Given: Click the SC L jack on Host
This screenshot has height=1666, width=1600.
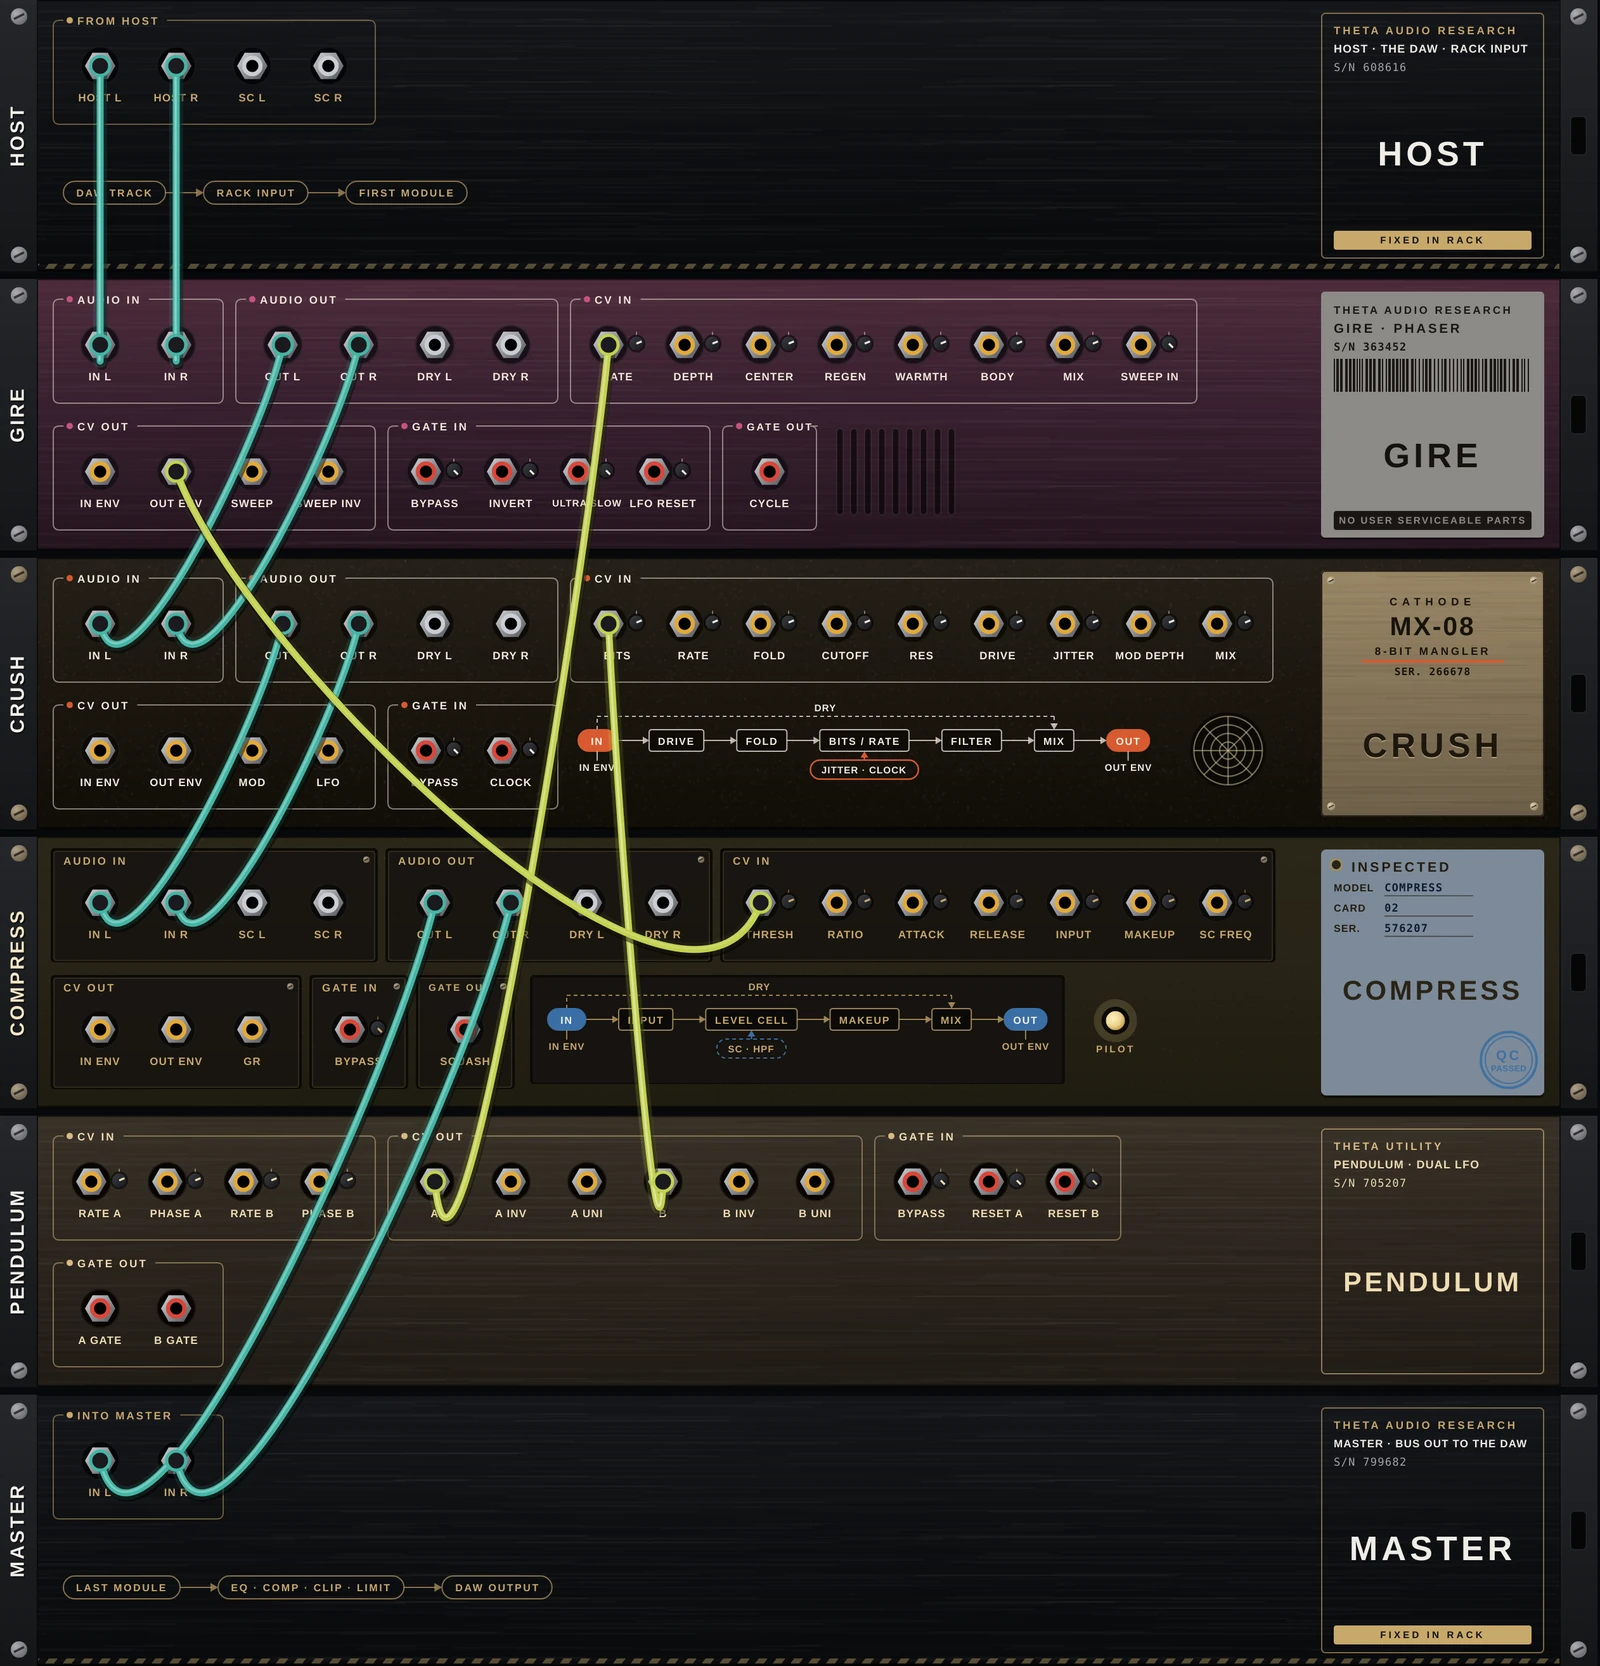Looking at the screenshot, I should click(x=252, y=66).
